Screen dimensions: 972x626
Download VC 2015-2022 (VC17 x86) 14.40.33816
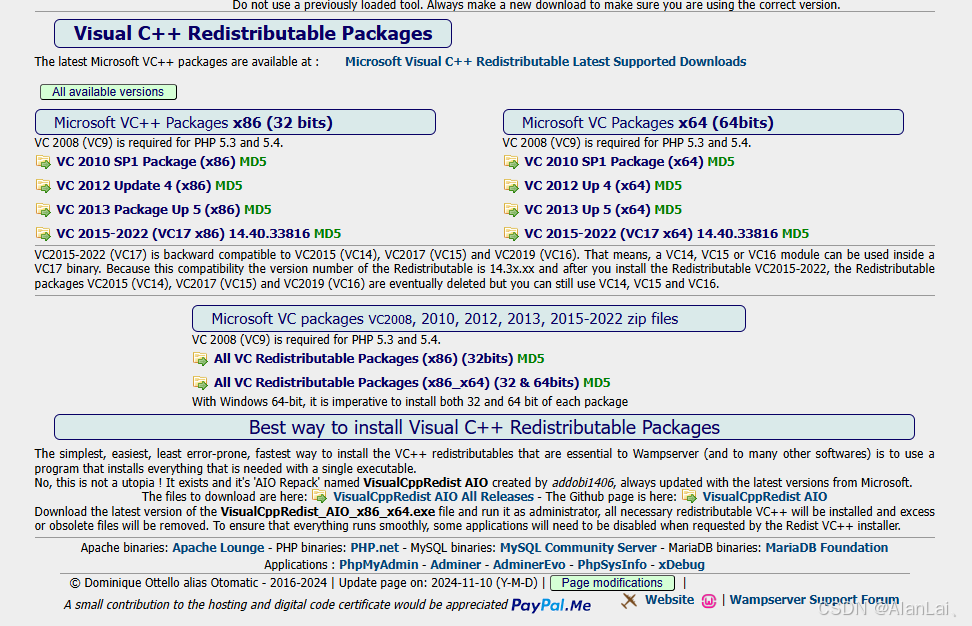point(183,234)
